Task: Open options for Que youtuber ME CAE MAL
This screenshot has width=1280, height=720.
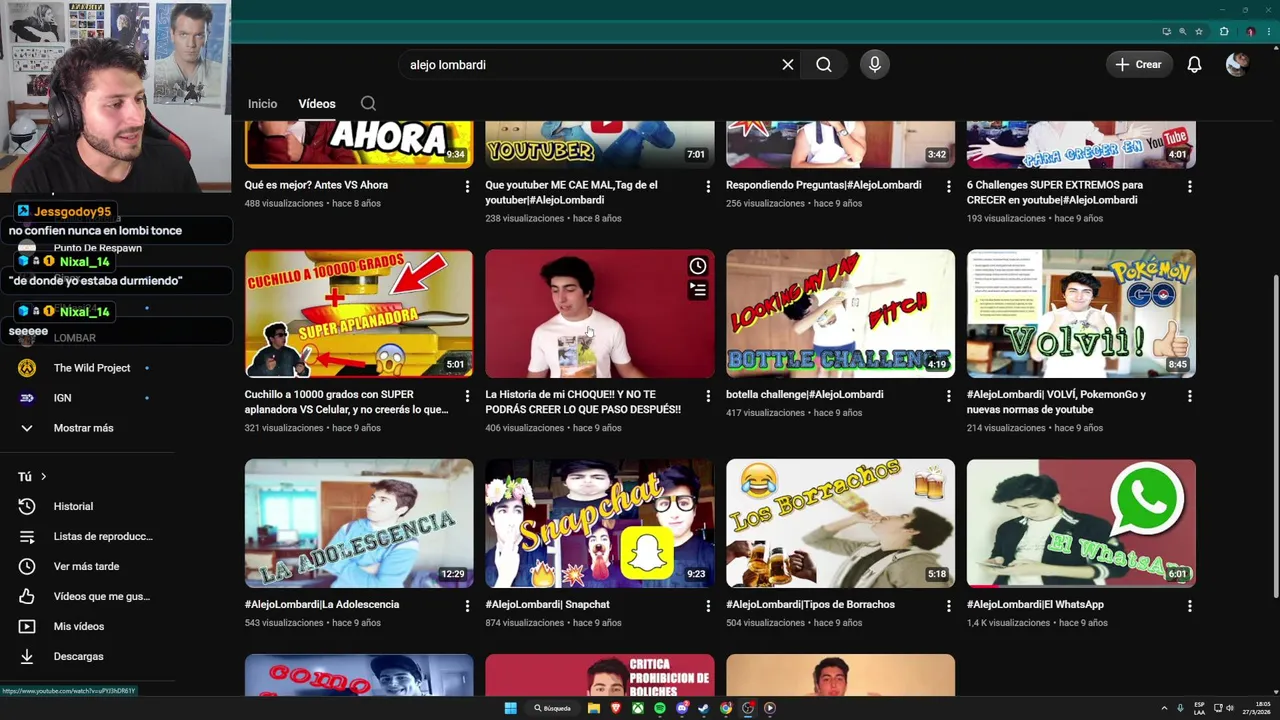Action: point(708,186)
